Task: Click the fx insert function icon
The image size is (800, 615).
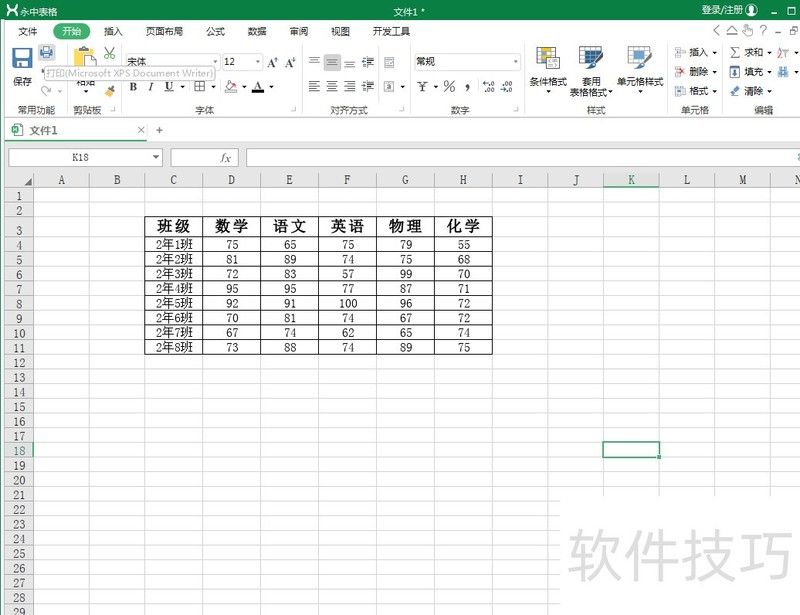Action: [226, 158]
